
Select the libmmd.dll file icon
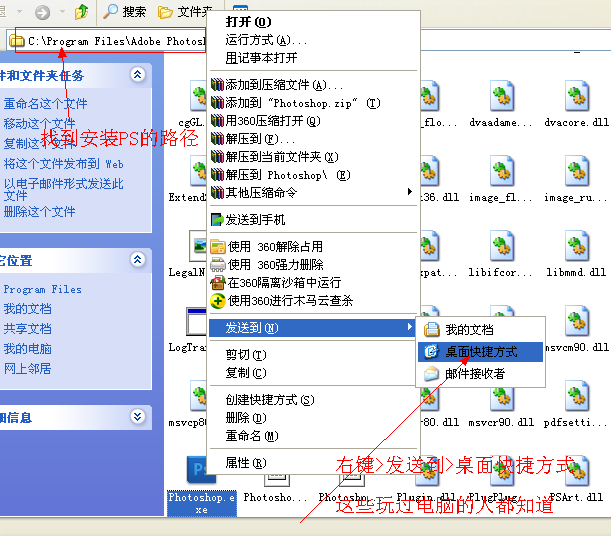point(576,246)
